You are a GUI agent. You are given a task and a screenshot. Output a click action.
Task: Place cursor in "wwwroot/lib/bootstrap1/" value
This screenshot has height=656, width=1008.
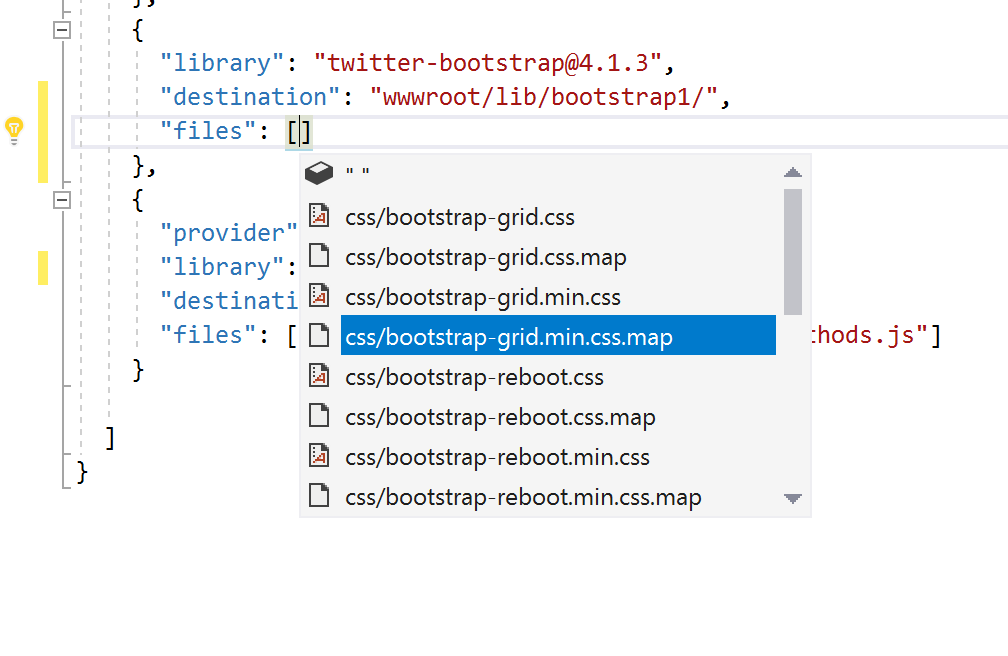click(543, 97)
